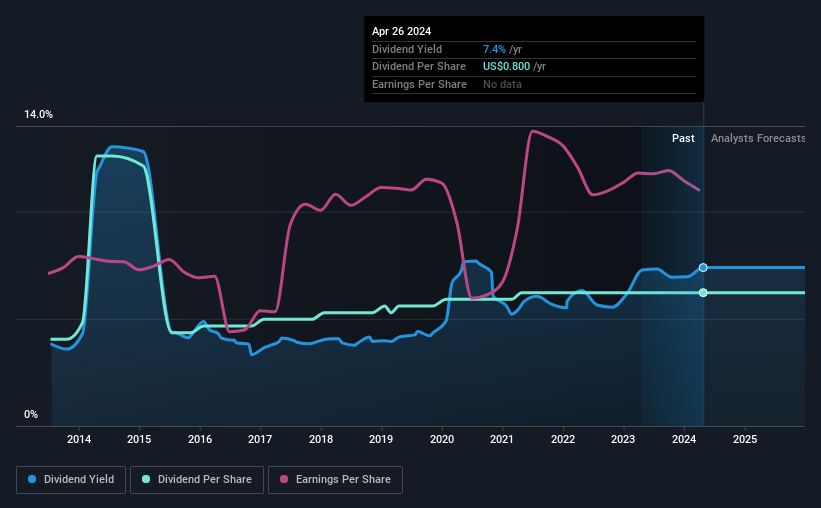Click the 7.4% dividend yield value
Image resolution: width=821 pixels, height=508 pixels.
click(x=494, y=49)
